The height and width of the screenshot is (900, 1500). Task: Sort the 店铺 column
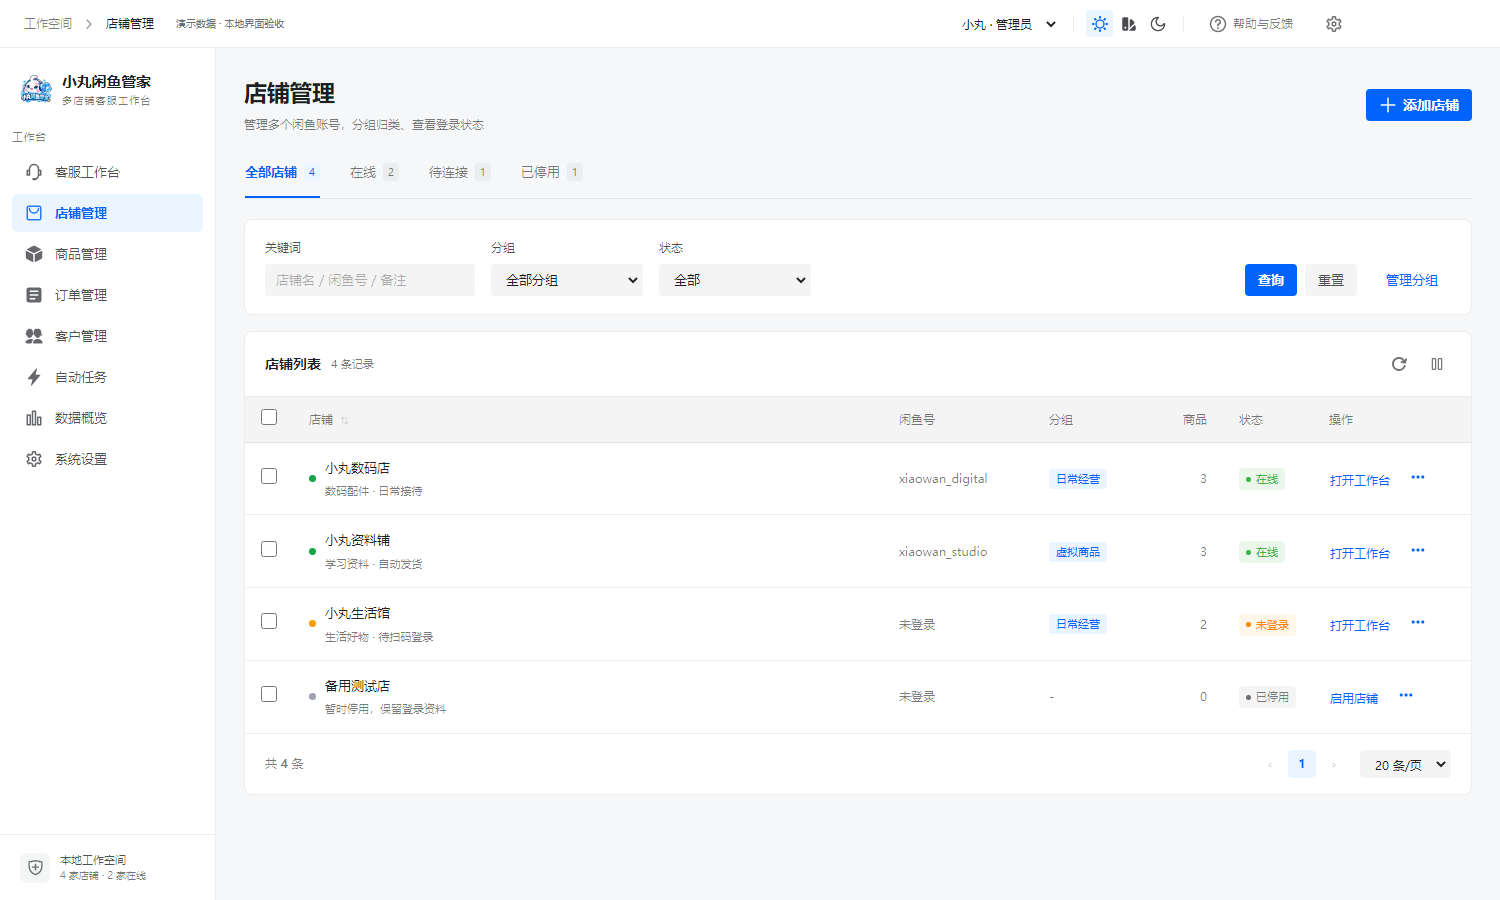[344, 420]
